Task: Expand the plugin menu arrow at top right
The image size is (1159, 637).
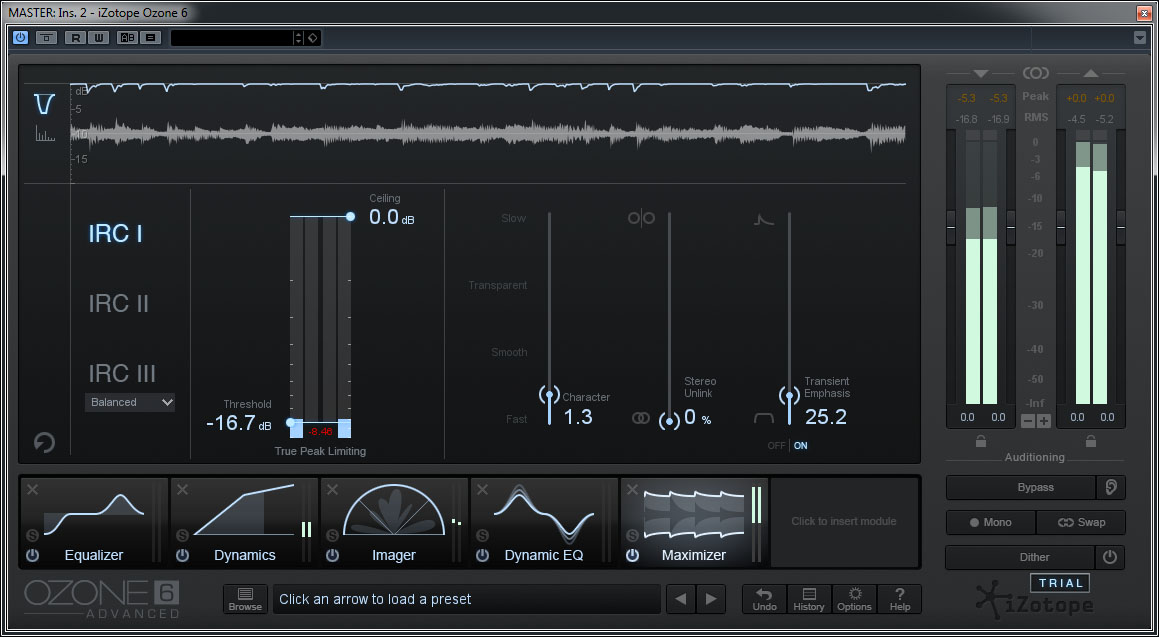Action: tap(1140, 38)
